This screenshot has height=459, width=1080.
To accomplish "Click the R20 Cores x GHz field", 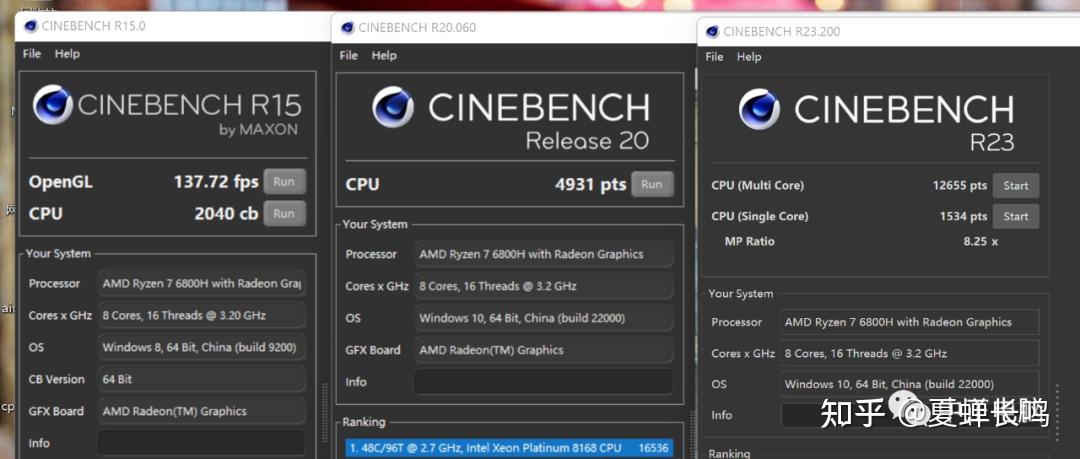I will pos(543,286).
